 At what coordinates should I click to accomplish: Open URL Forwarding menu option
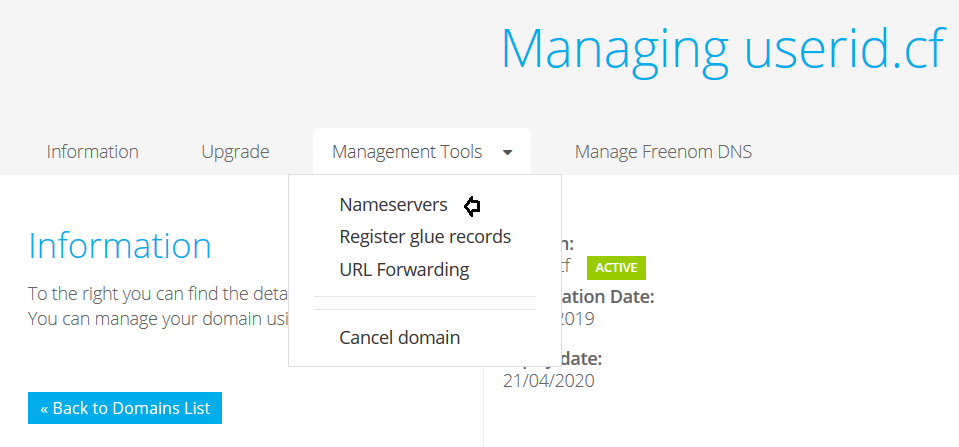(404, 270)
